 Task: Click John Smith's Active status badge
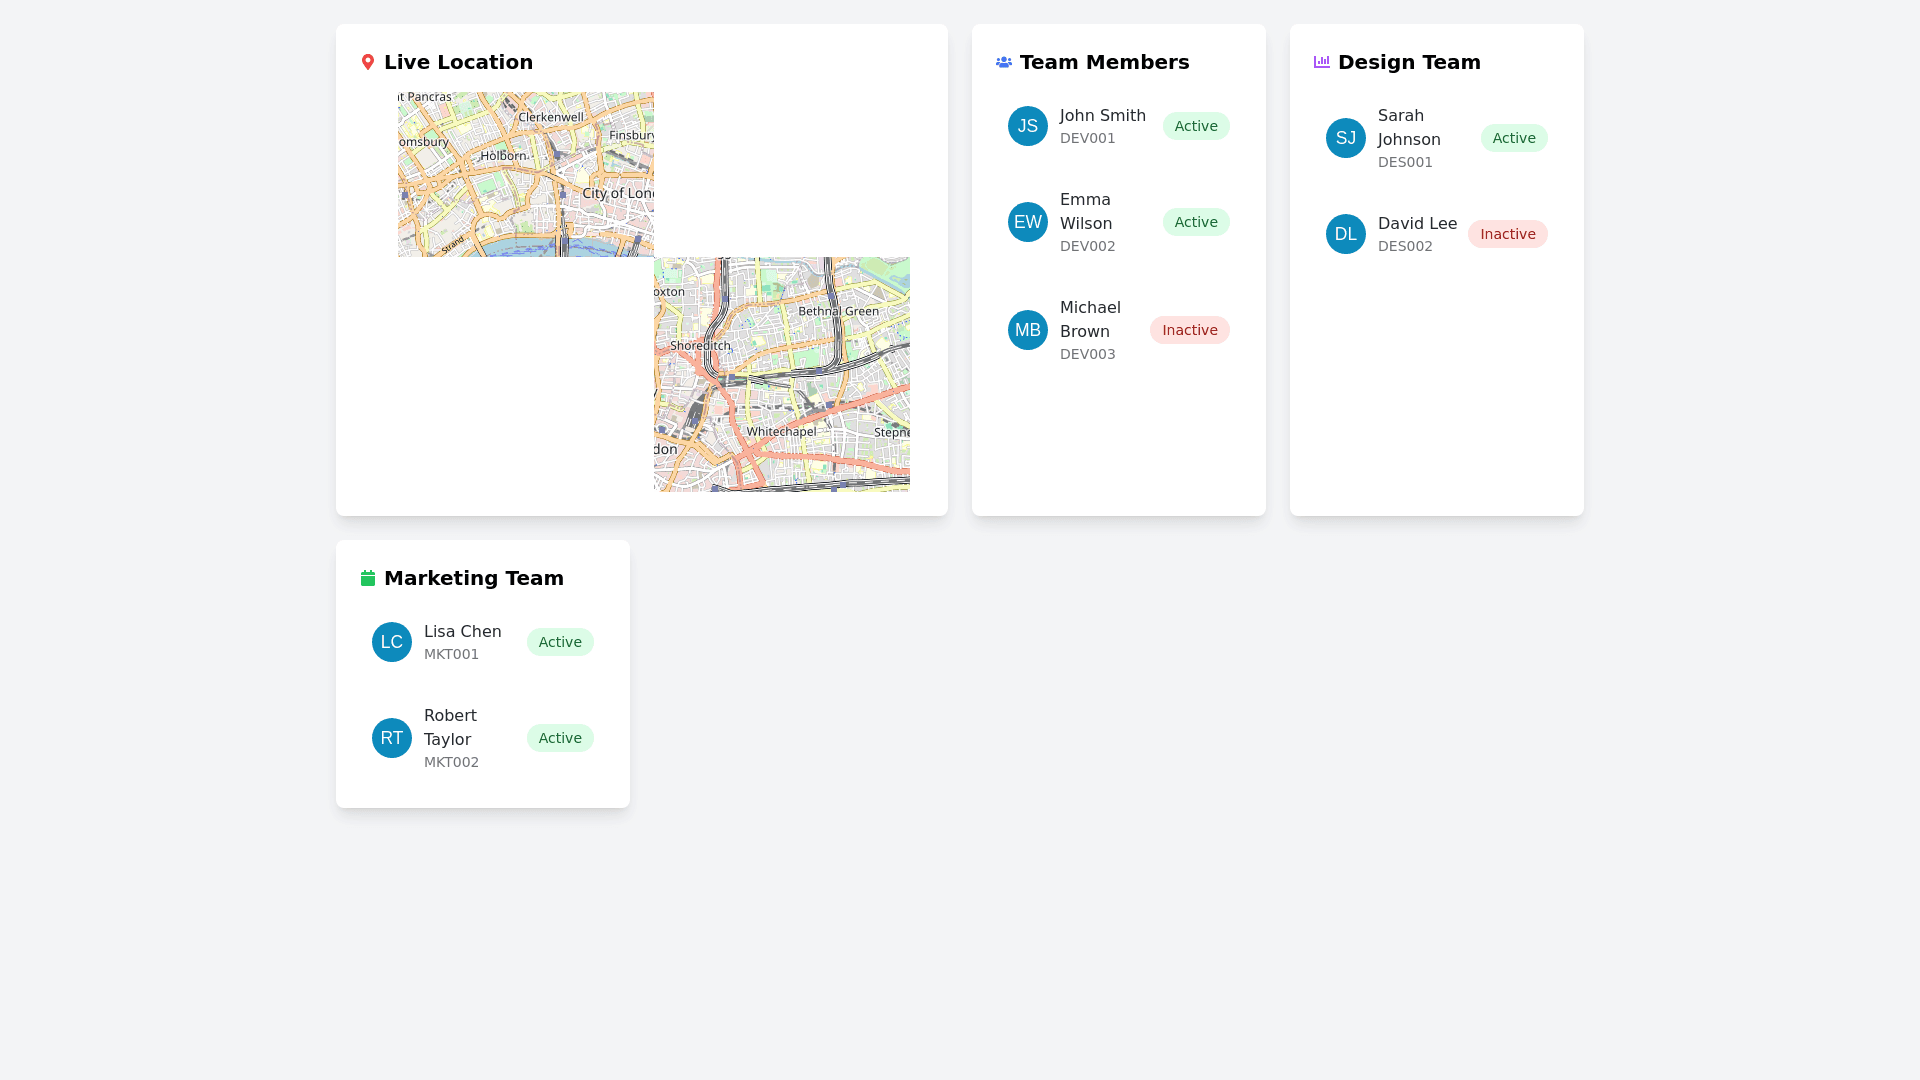1196,126
